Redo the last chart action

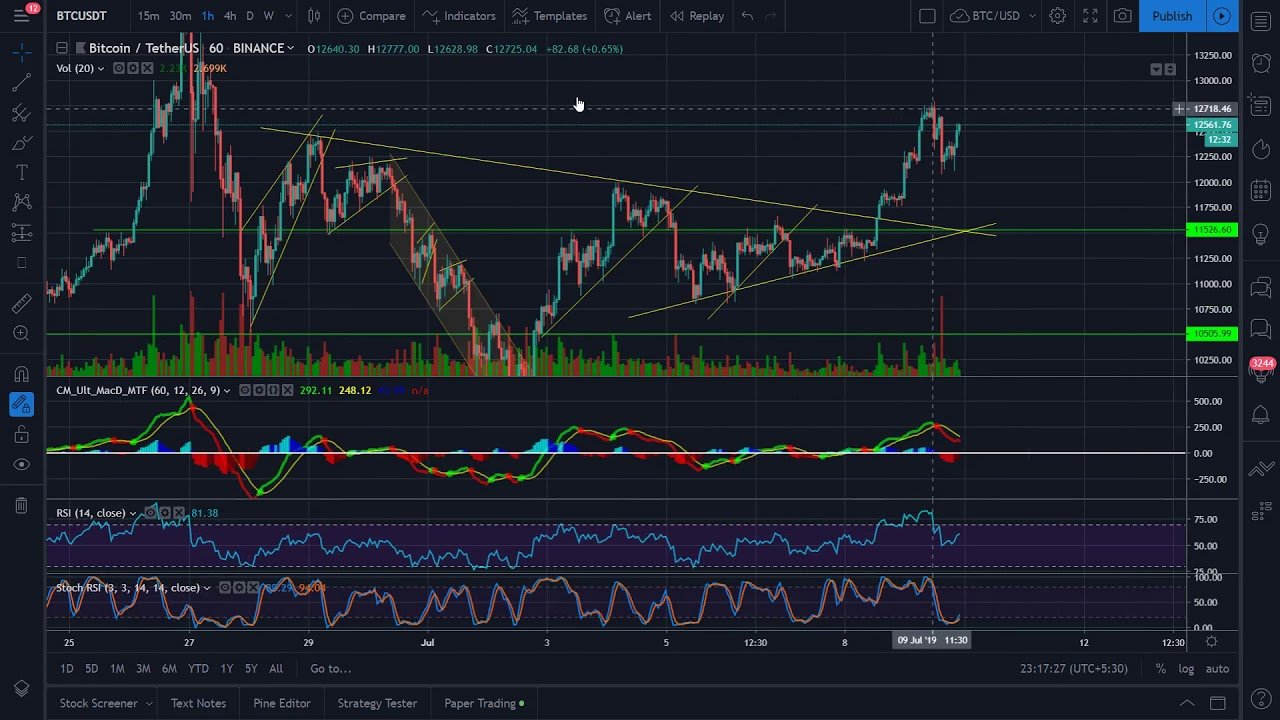pos(771,16)
